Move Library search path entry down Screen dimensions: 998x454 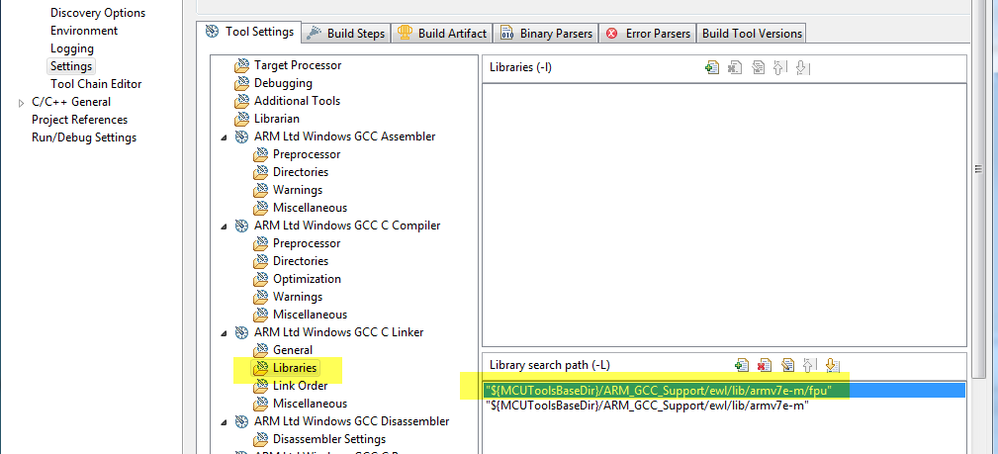[831, 365]
